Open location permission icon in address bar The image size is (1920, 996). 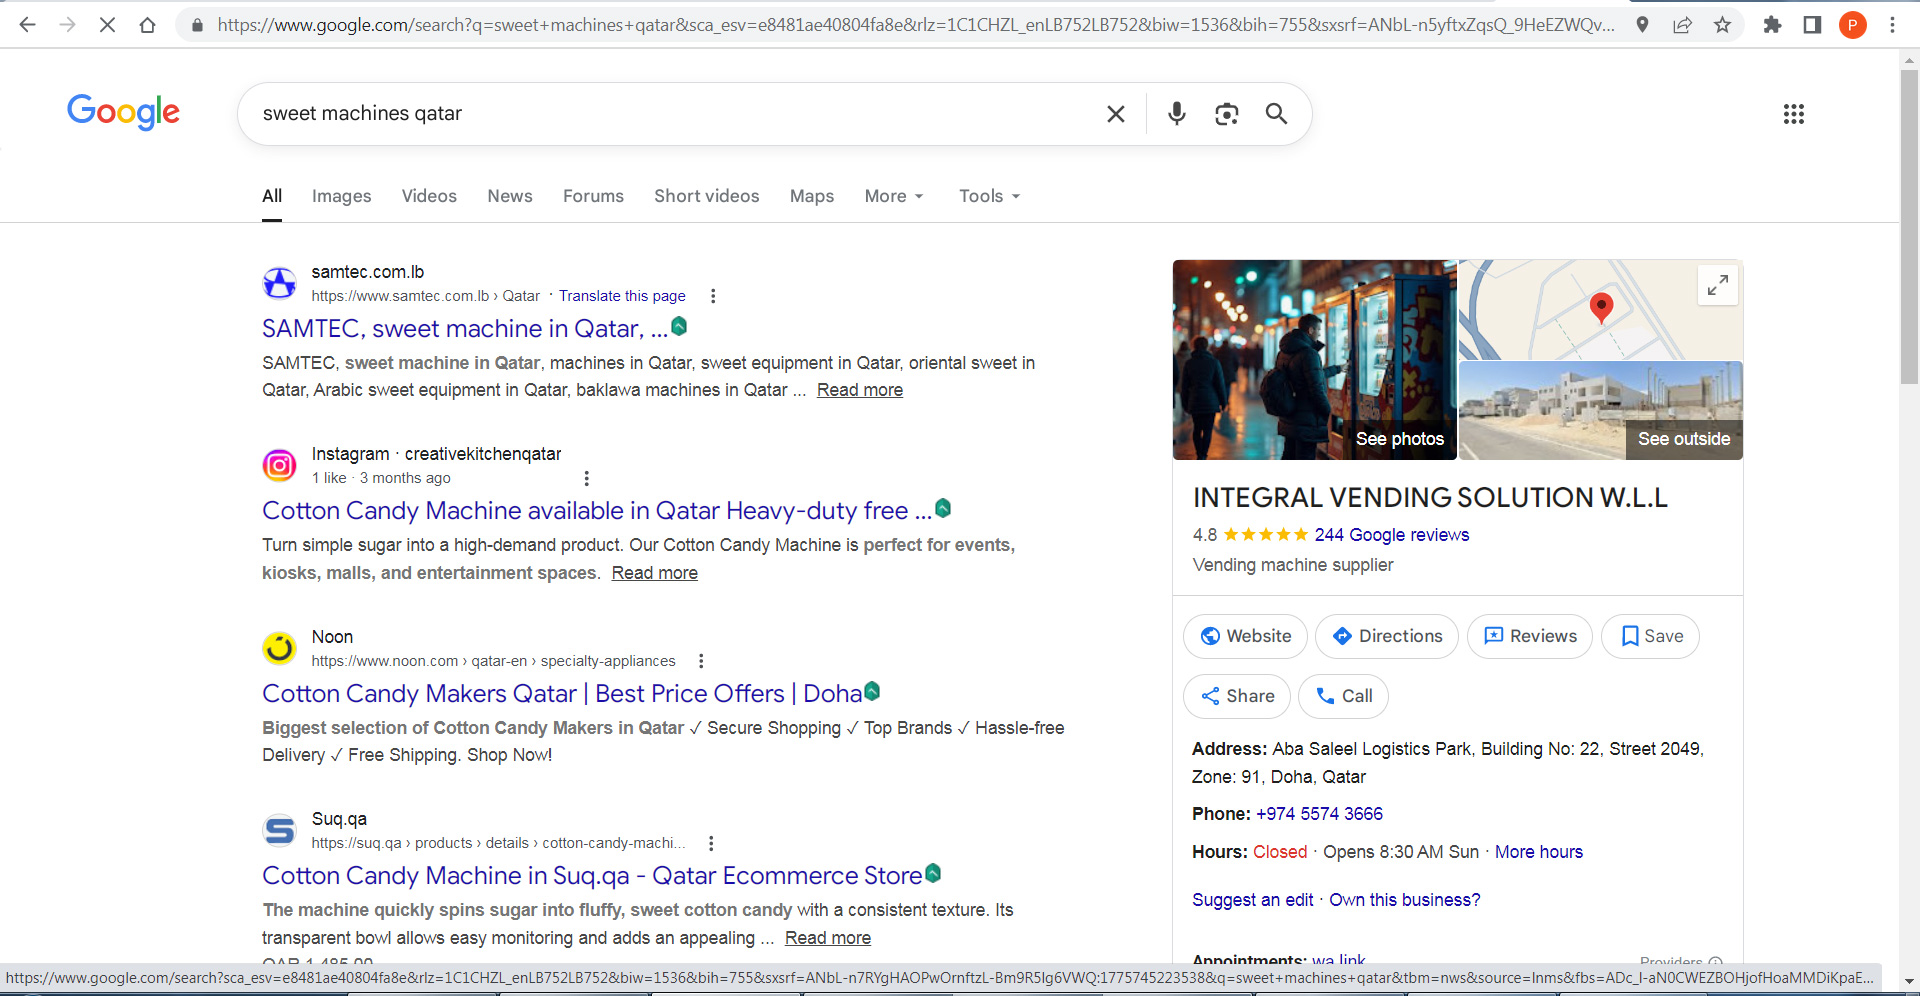[x=1642, y=25]
